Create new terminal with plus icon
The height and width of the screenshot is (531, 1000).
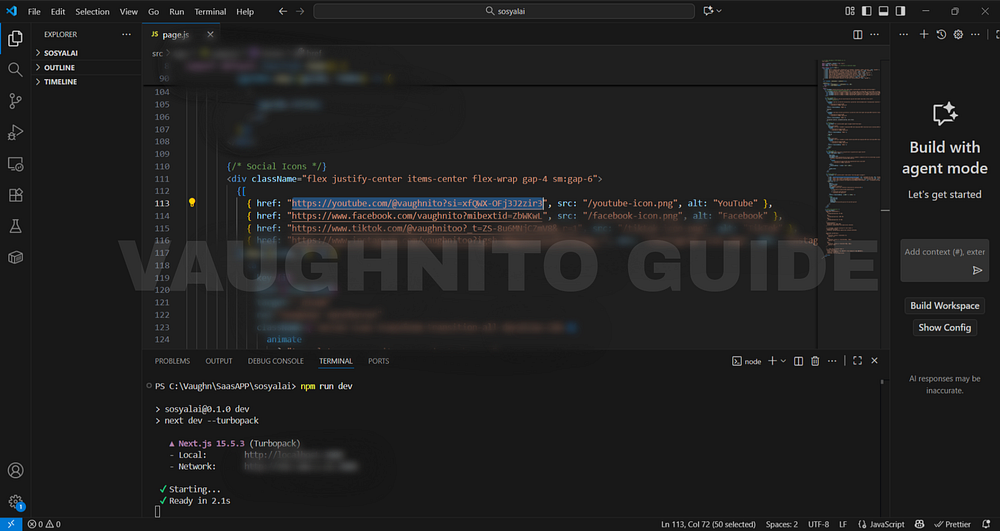(x=772, y=361)
